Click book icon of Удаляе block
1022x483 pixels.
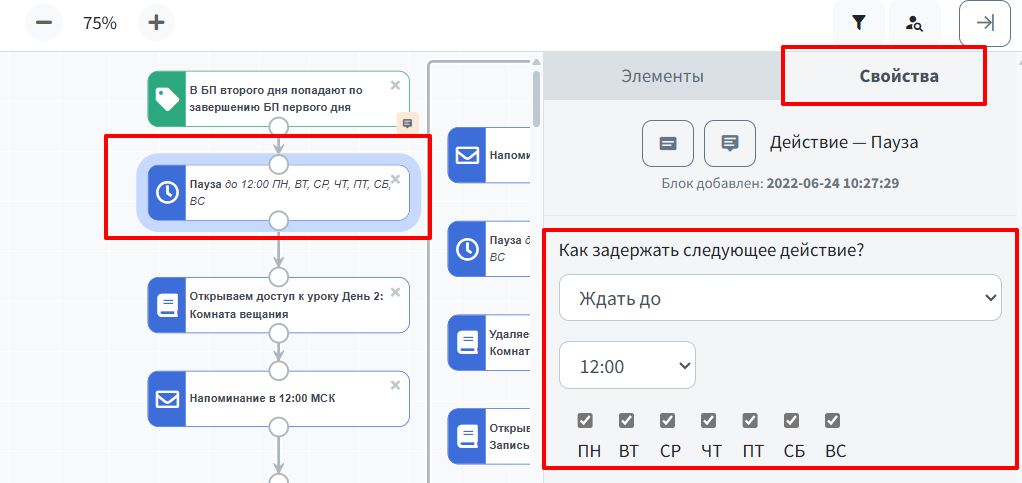(x=467, y=343)
